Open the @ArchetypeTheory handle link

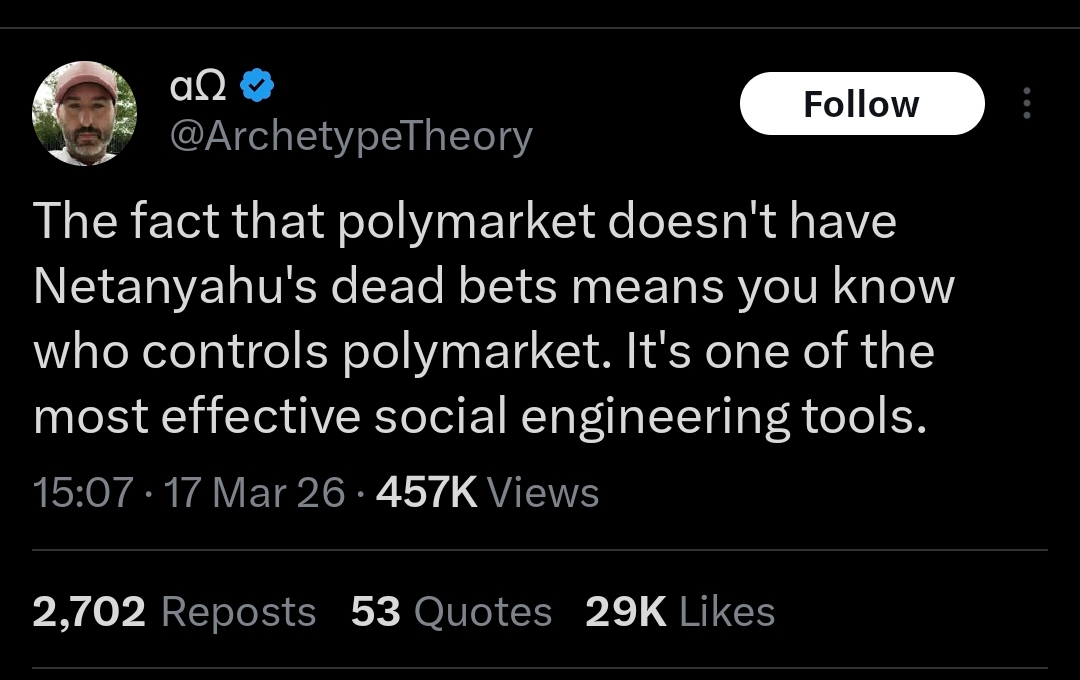[x=351, y=136]
